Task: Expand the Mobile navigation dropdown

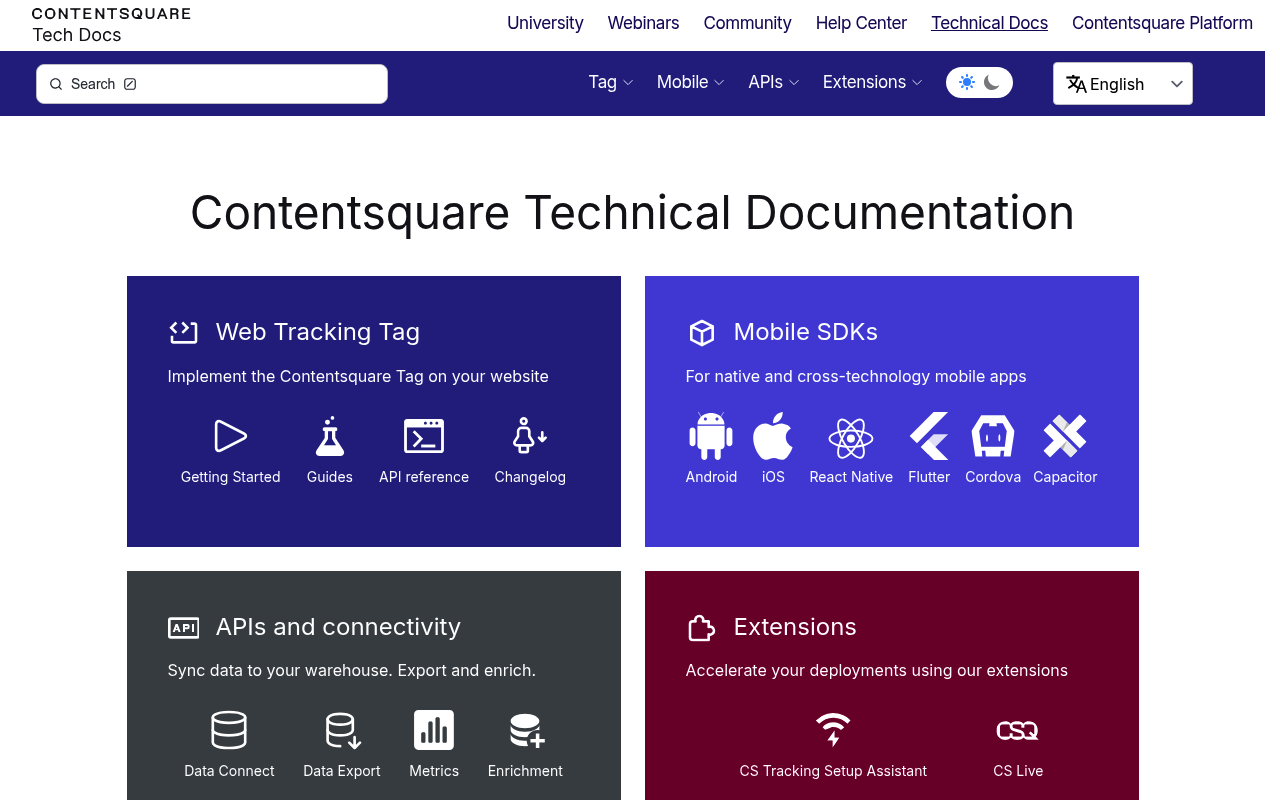Action: pos(690,82)
